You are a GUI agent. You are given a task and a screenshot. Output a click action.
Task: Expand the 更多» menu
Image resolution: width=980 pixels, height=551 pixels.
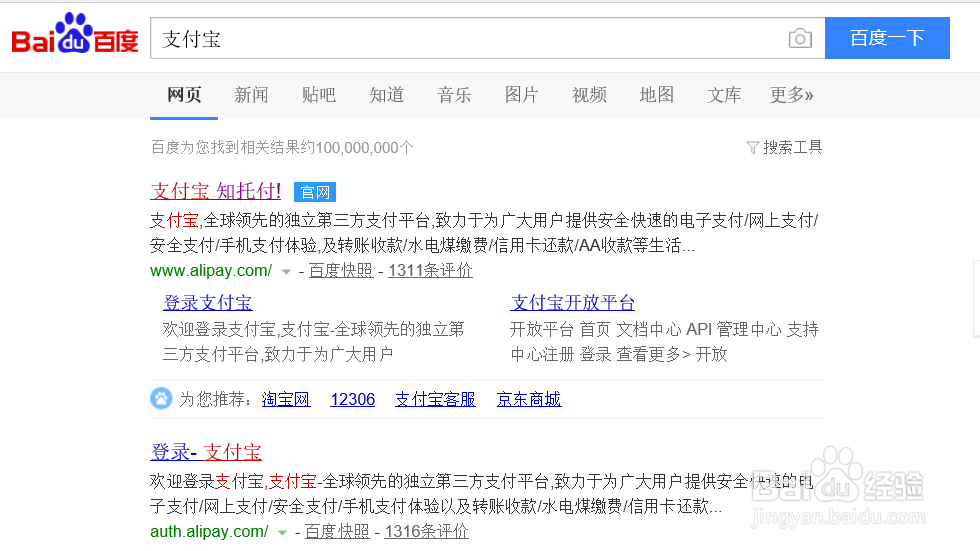coord(791,95)
